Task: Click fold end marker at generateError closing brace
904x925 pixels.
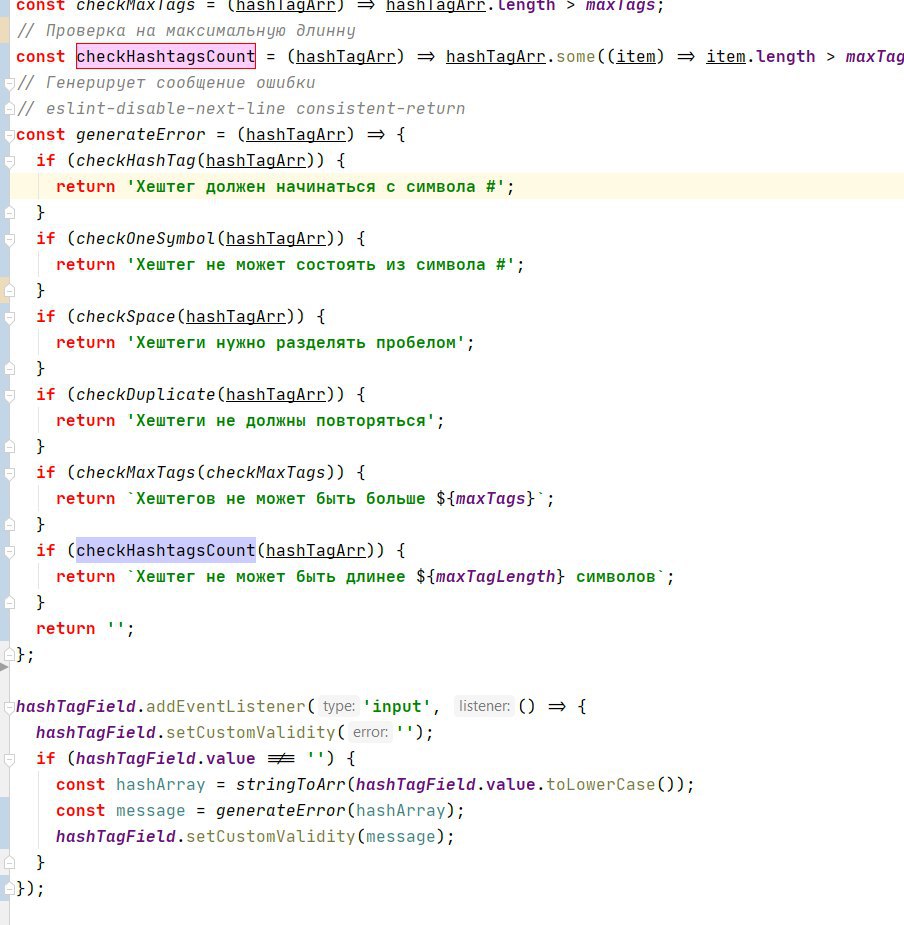Action: point(9,654)
